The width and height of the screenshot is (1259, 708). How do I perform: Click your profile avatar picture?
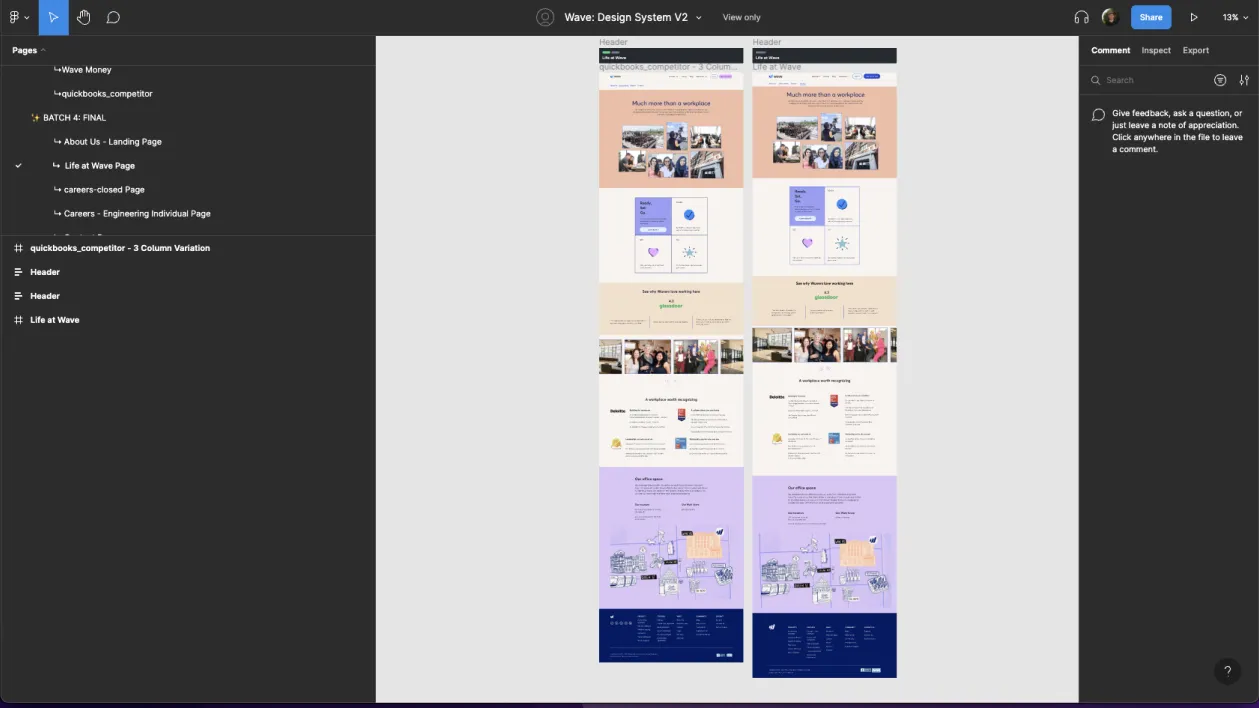1109,17
